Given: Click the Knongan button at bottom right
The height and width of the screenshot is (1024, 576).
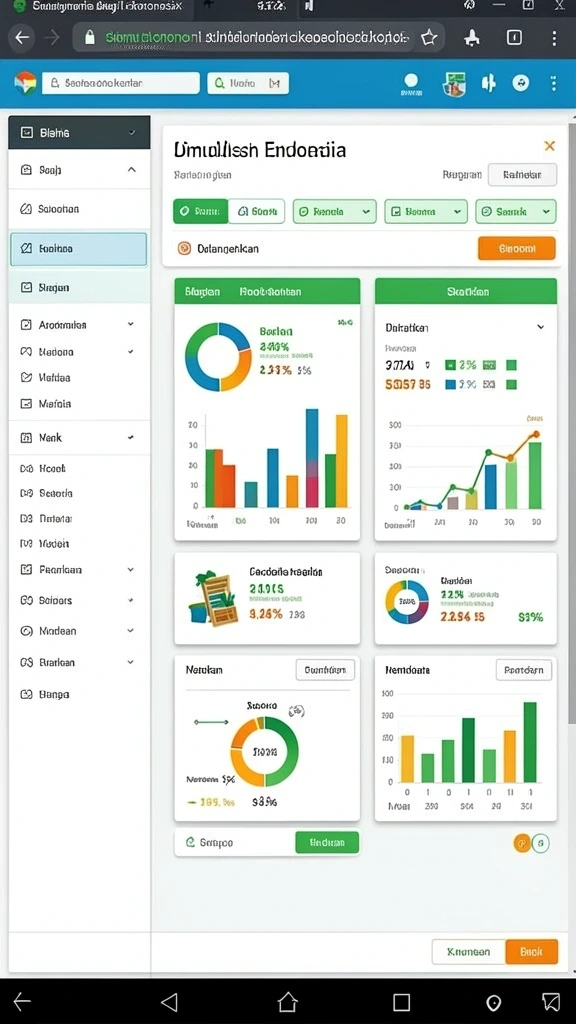Looking at the screenshot, I should click(468, 952).
